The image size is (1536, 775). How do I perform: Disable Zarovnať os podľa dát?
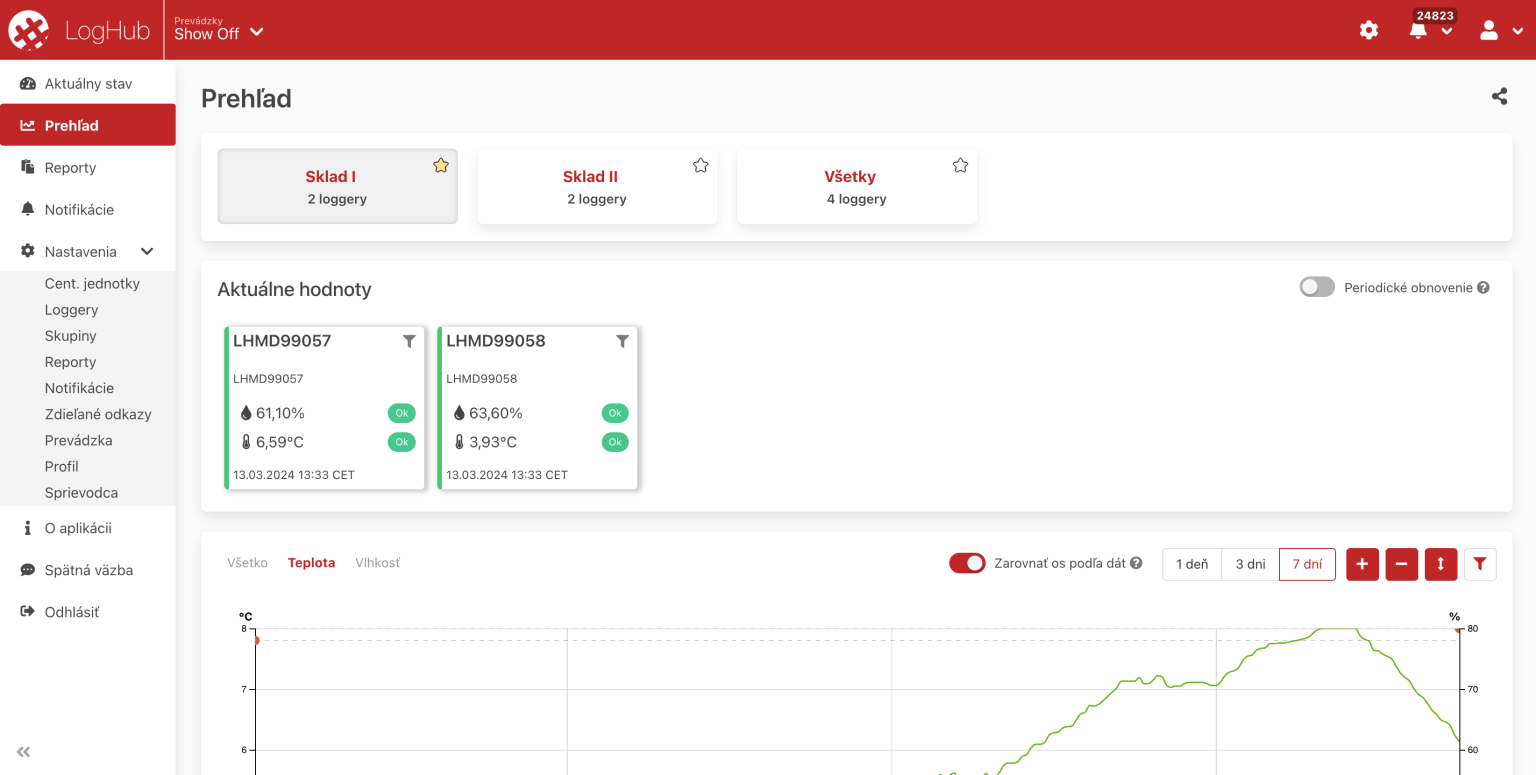pos(967,563)
